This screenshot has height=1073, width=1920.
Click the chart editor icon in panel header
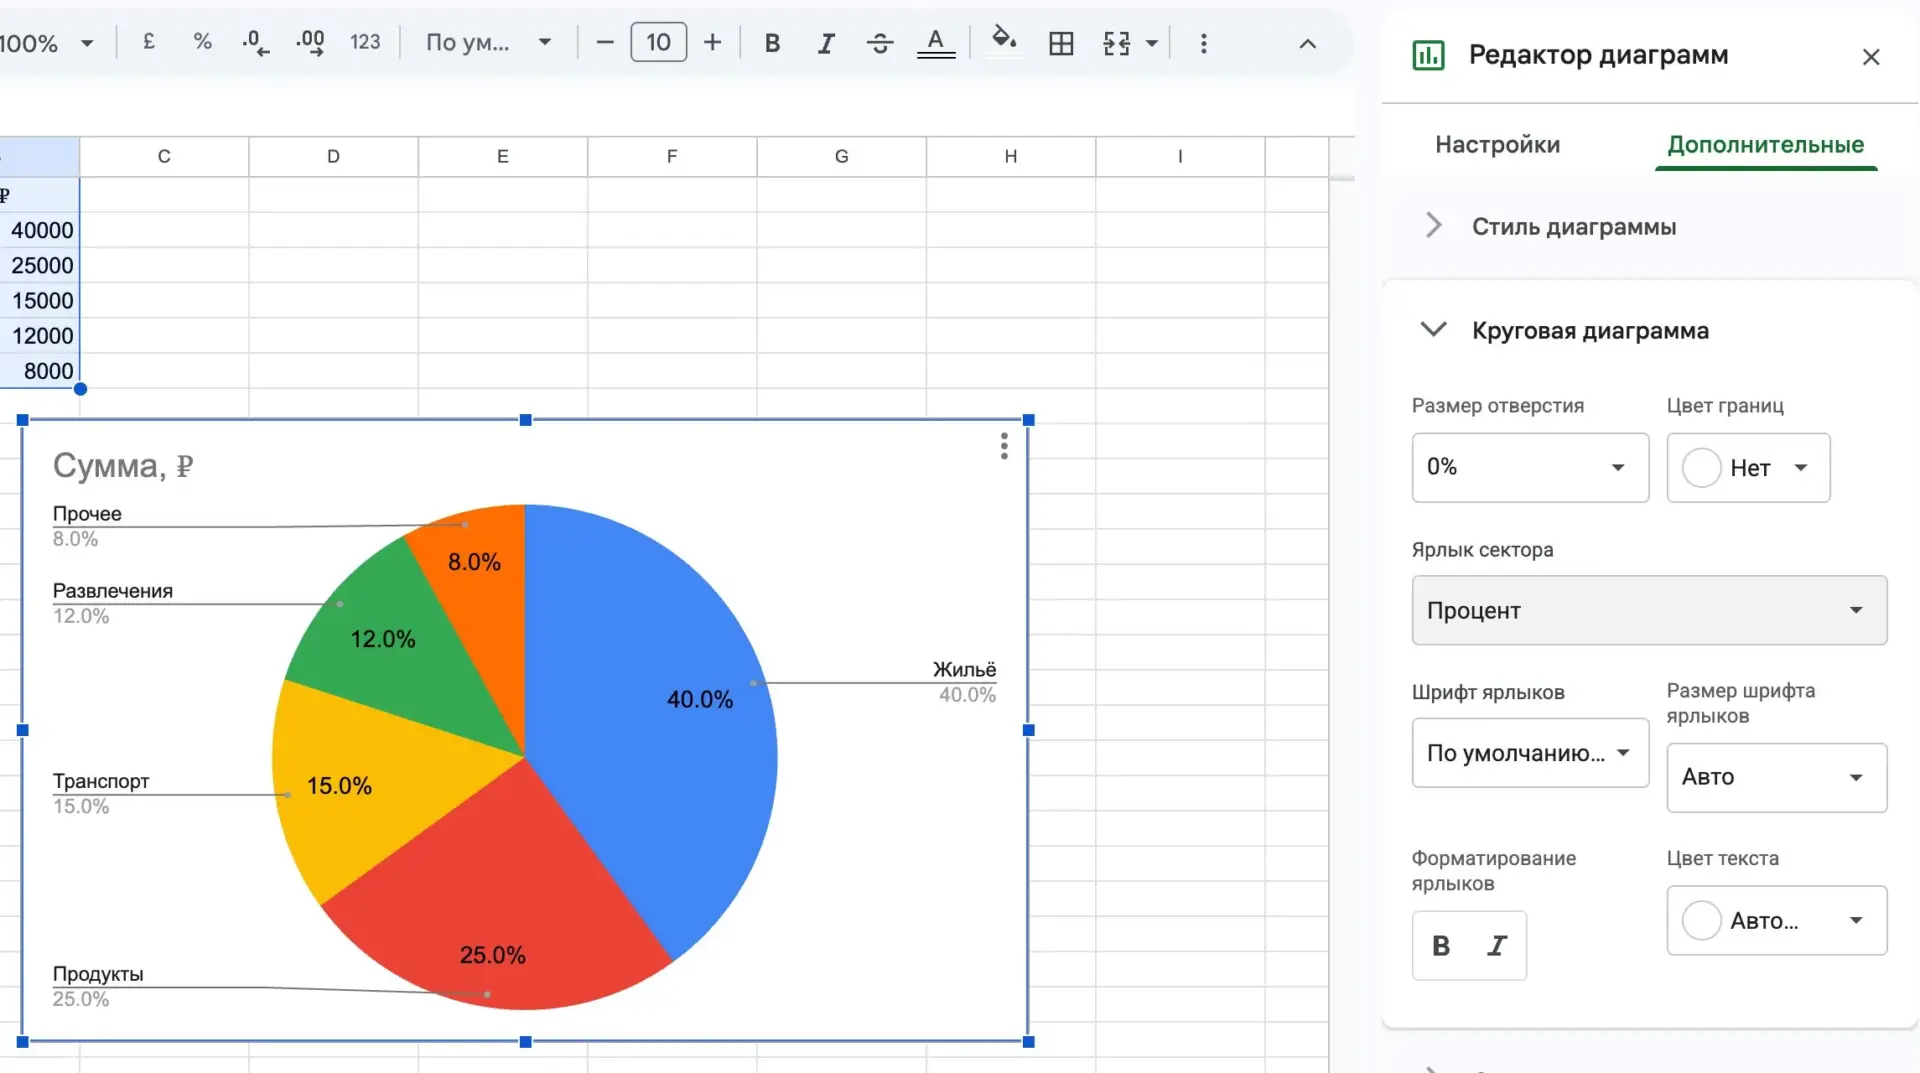click(x=1428, y=55)
